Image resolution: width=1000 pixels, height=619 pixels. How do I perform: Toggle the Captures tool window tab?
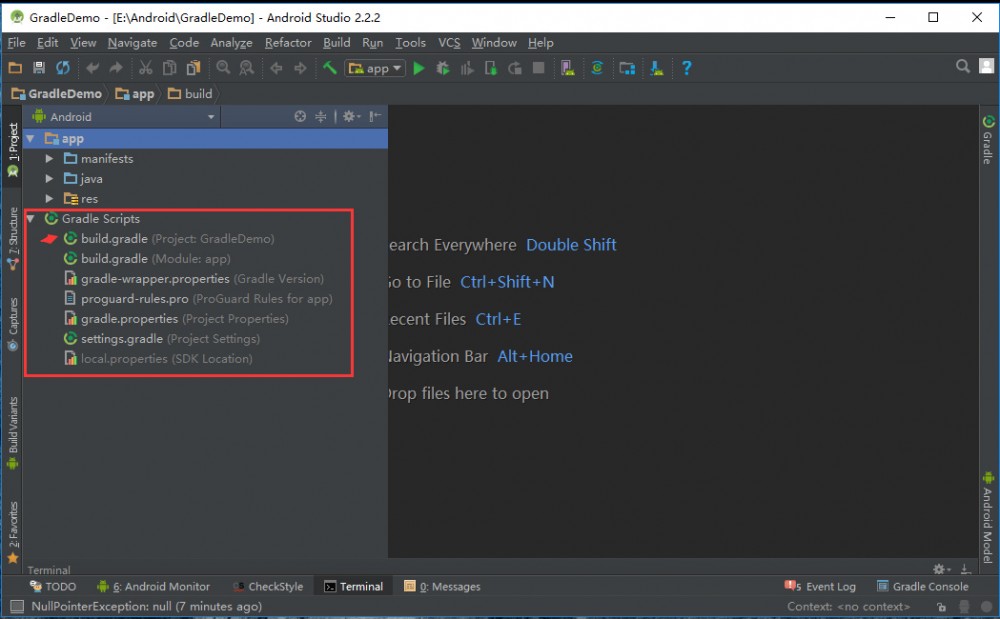click(x=12, y=323)
